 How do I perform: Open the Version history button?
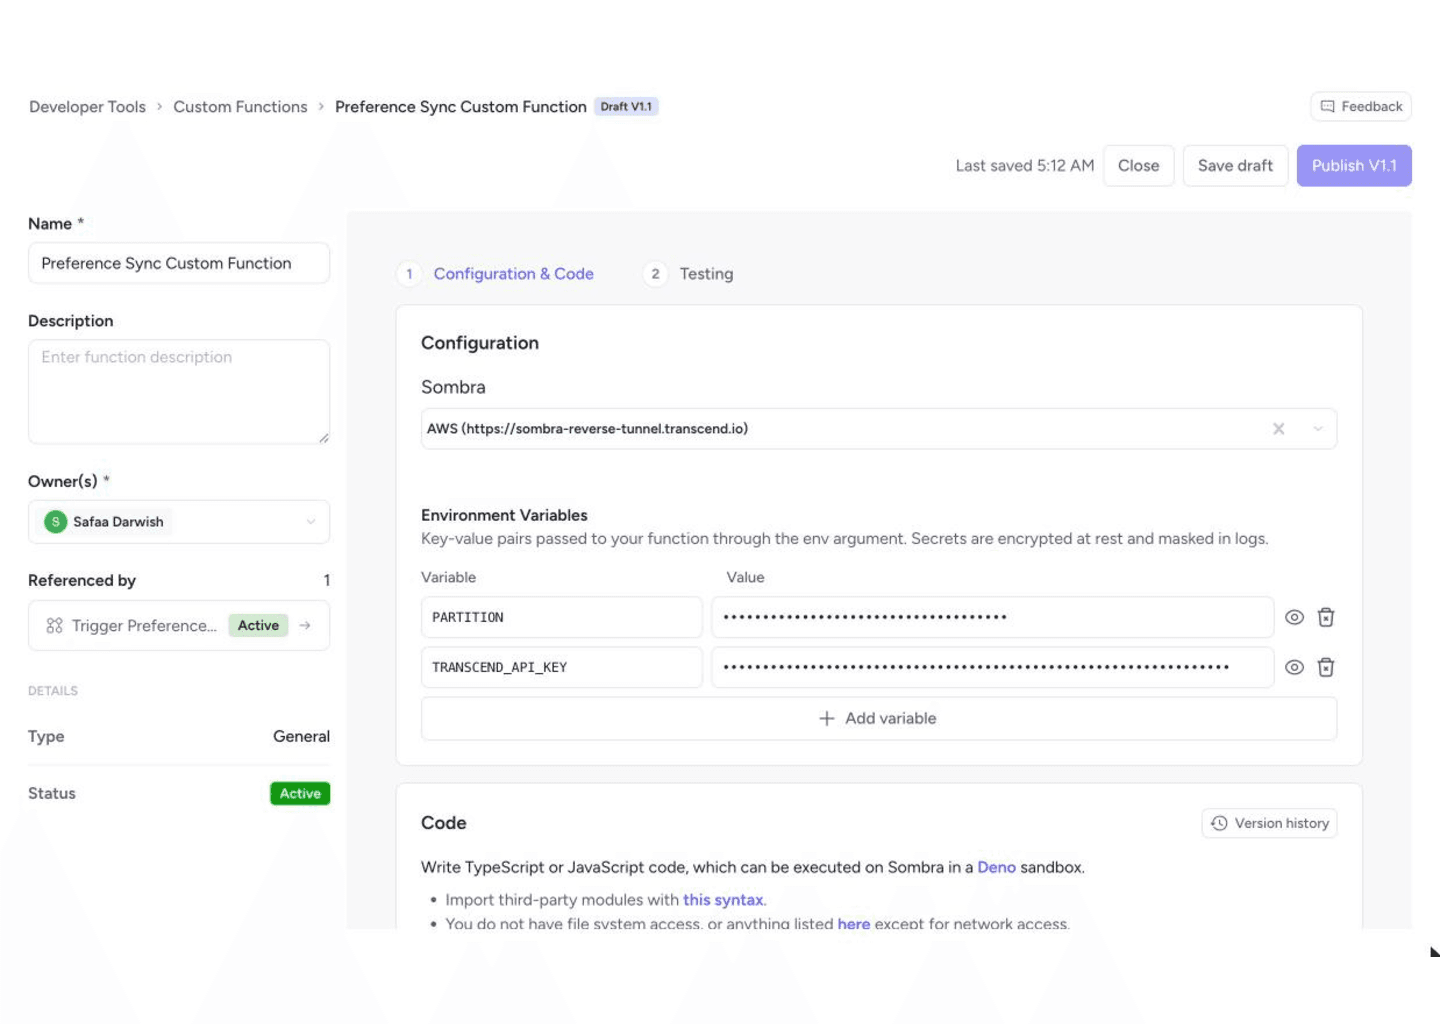click(x=1269, y=823)
